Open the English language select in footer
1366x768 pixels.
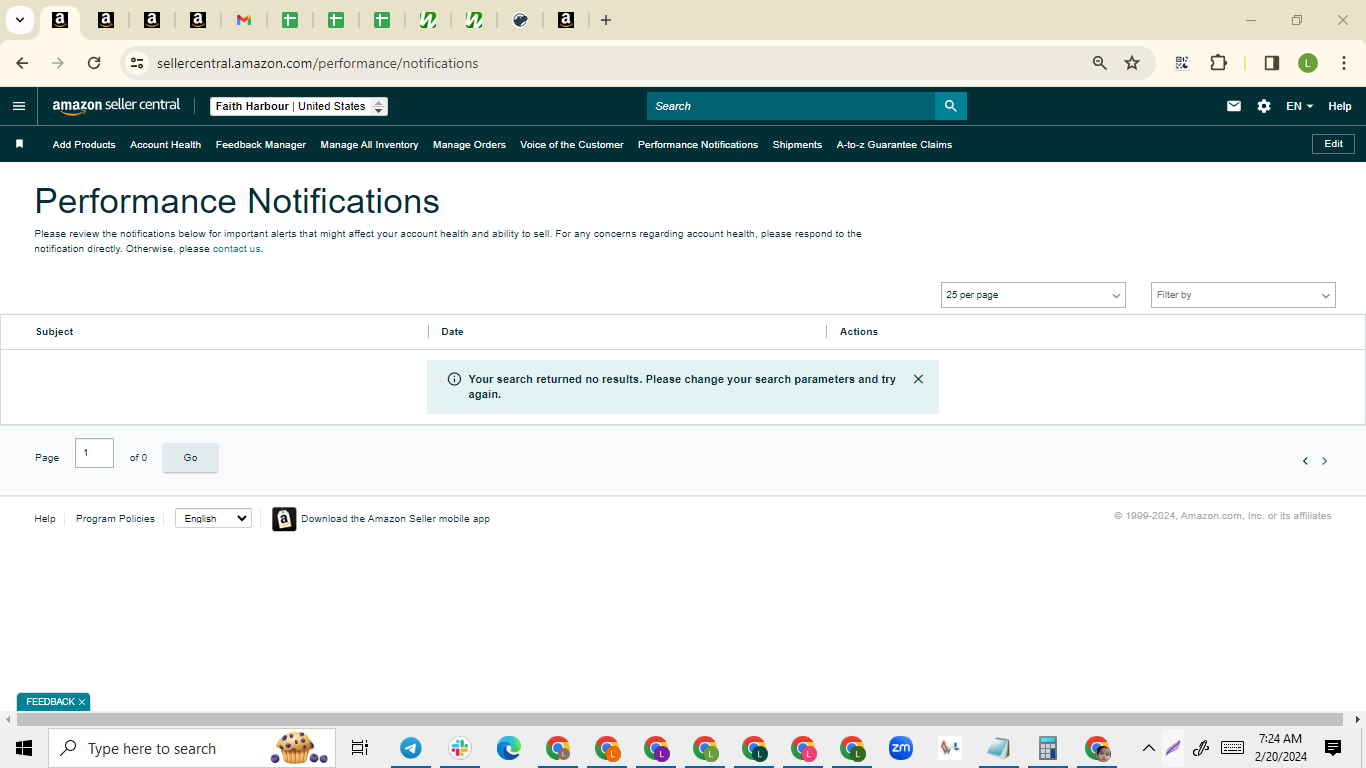click(x=213, y=518)
